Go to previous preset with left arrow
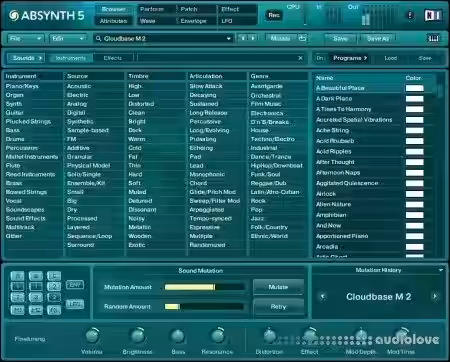The height and width of the screenshot is (362, 450). click(243, 38)
